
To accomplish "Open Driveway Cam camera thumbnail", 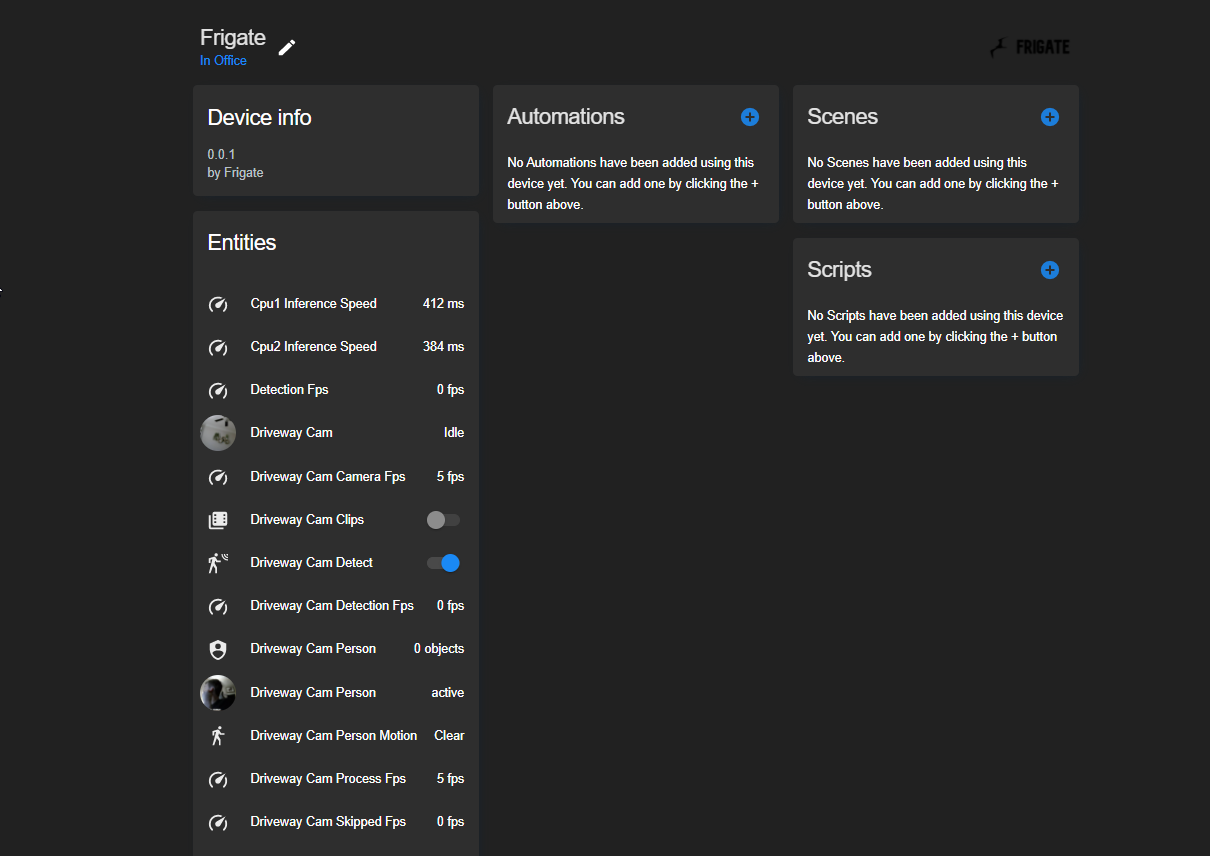I will tap(218, 433).
